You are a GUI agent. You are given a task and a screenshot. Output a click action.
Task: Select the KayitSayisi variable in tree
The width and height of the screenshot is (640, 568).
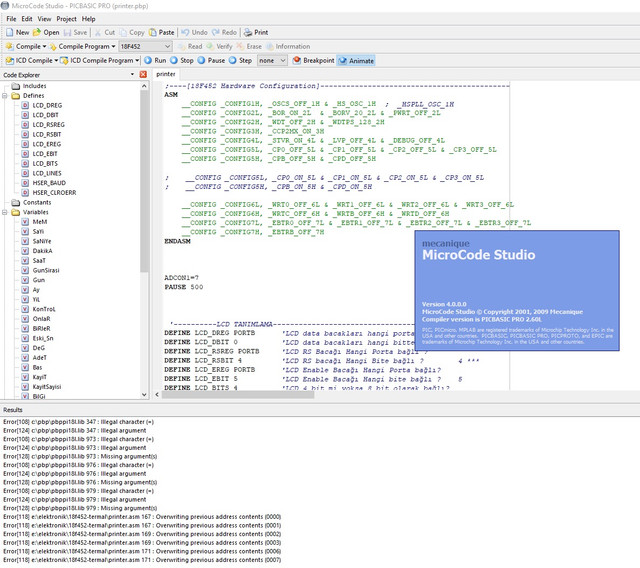point(47,387)
